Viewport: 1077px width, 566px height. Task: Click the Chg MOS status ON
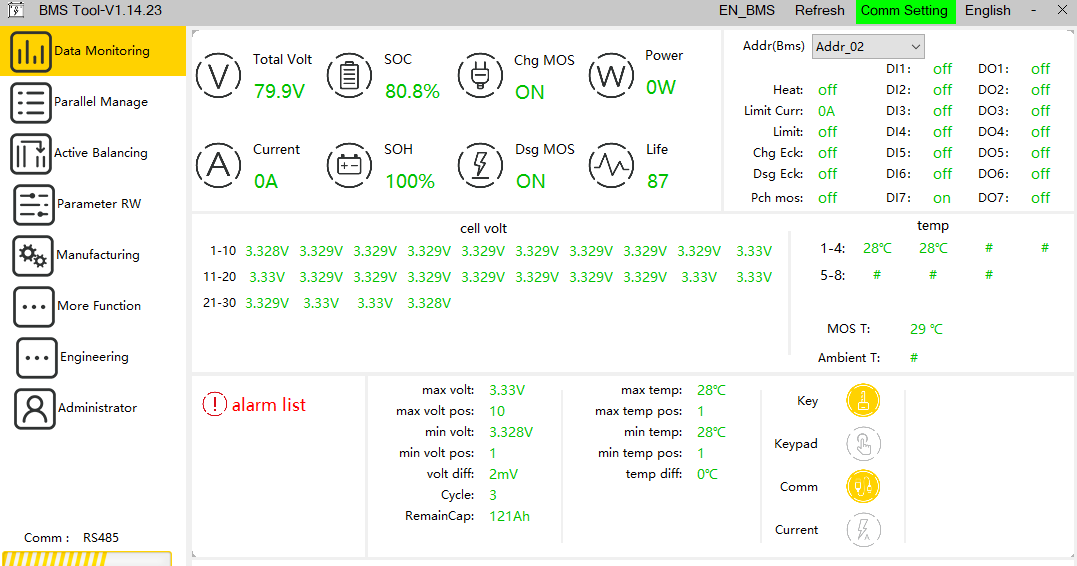click(530, 92)
